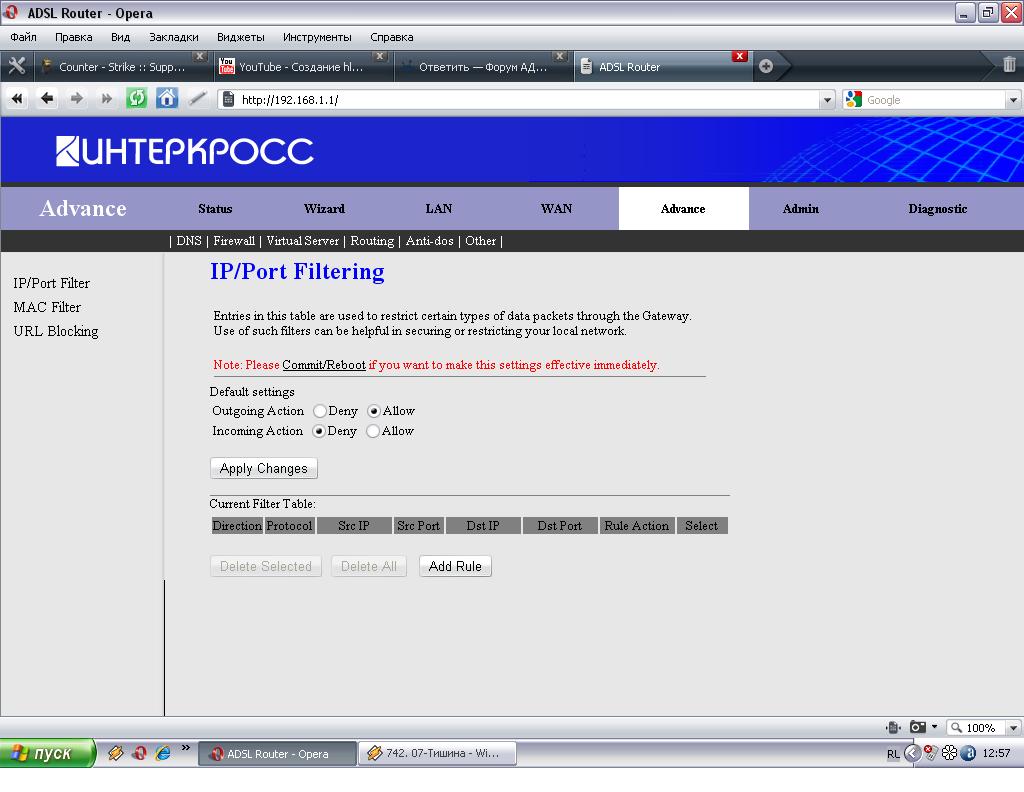Screen dimensions: 1024x792
Task: Open the router WAN section
Action: click(556, 209)
